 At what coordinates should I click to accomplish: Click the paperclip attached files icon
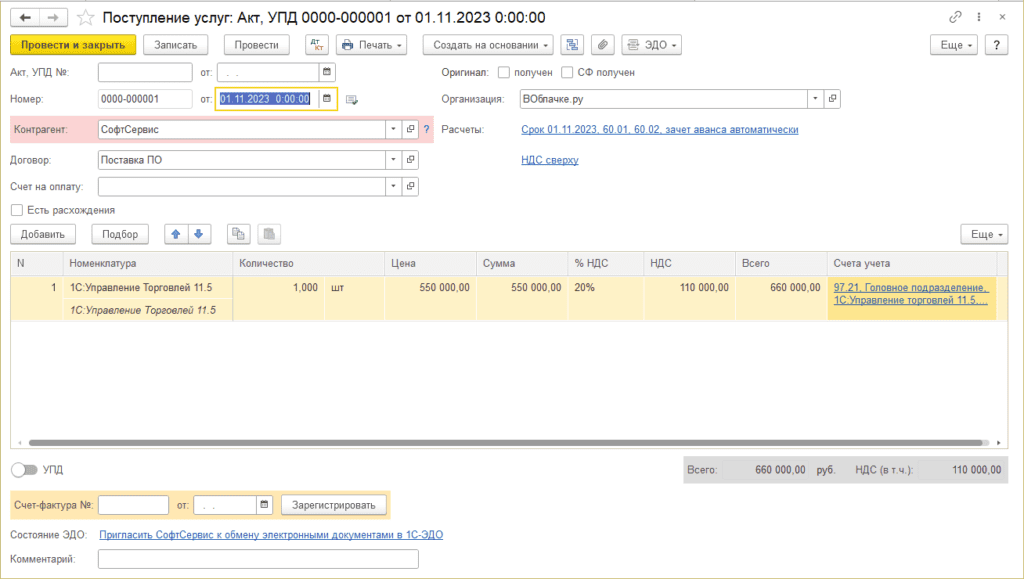[x=602, y=45]
